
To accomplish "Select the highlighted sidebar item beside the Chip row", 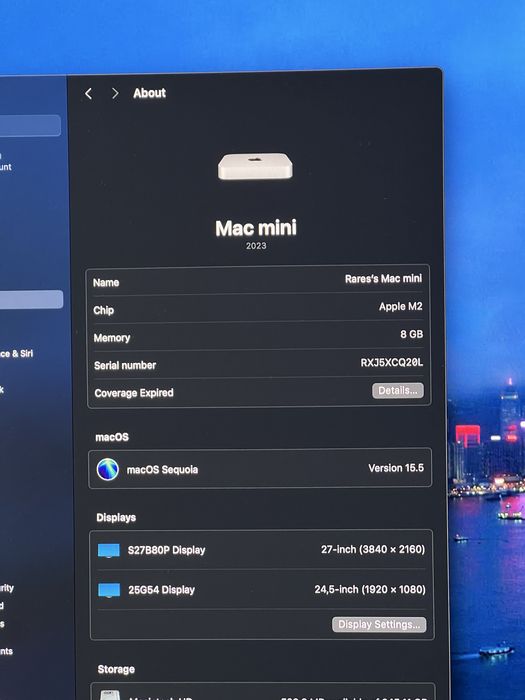I will click(x=31, y=299).
